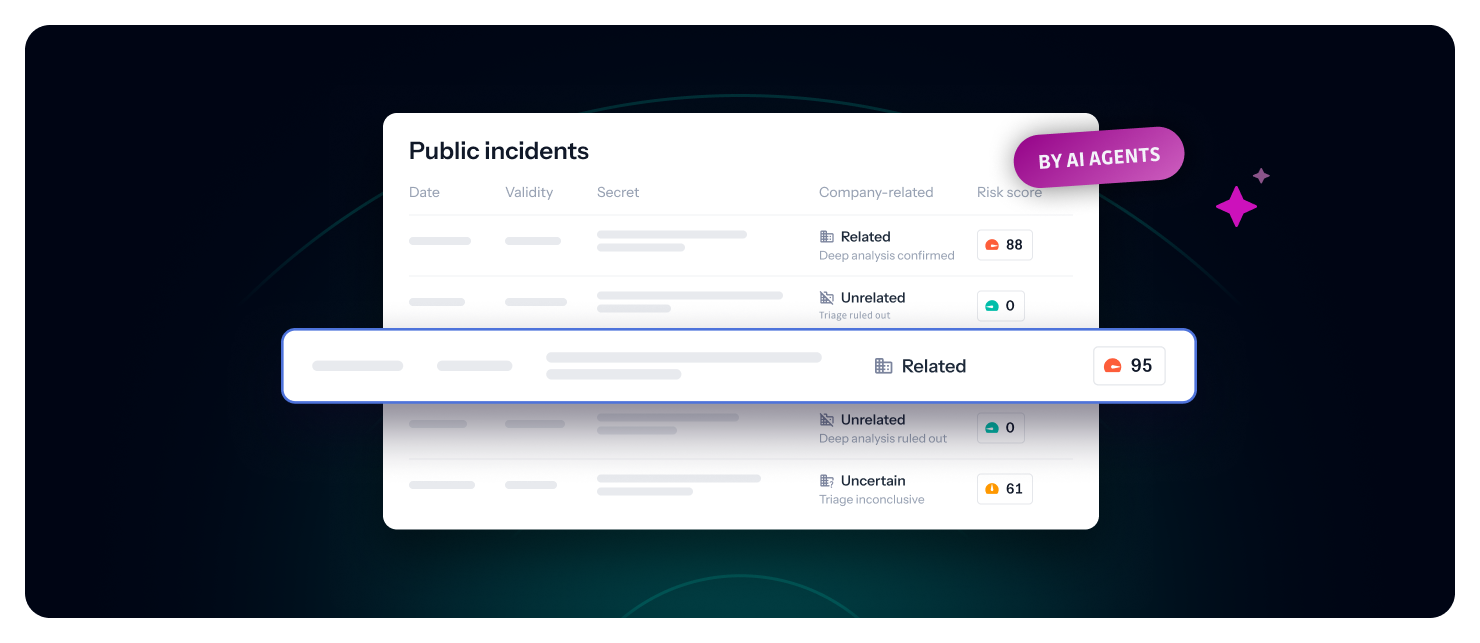This screenshot has width=1480, height=643.
Task: Click the Deep analysis ruled out text
Action: 883,439
